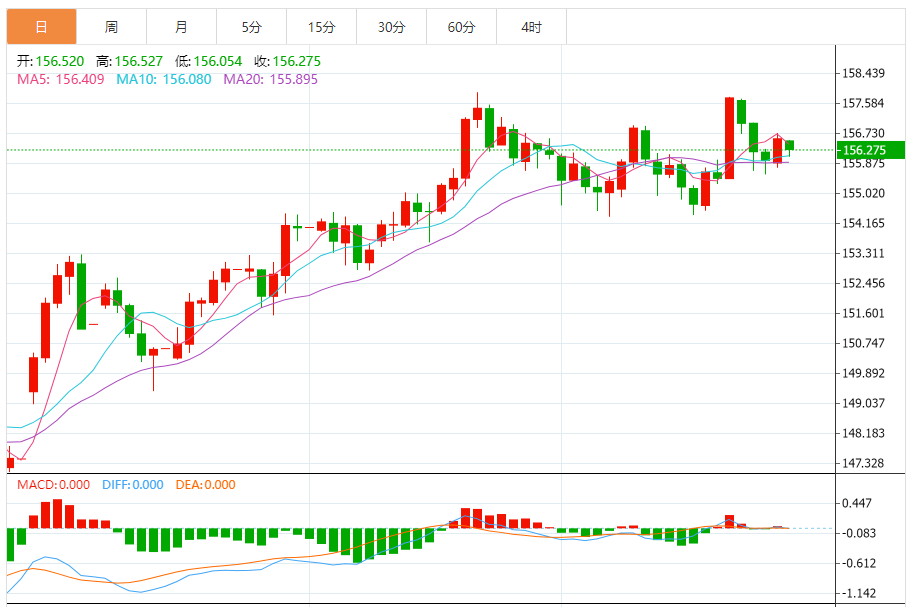The height and width of the screenshot is (607, 910).
Task: Click the MA20 indicator label
Action: tap(270, 78)
